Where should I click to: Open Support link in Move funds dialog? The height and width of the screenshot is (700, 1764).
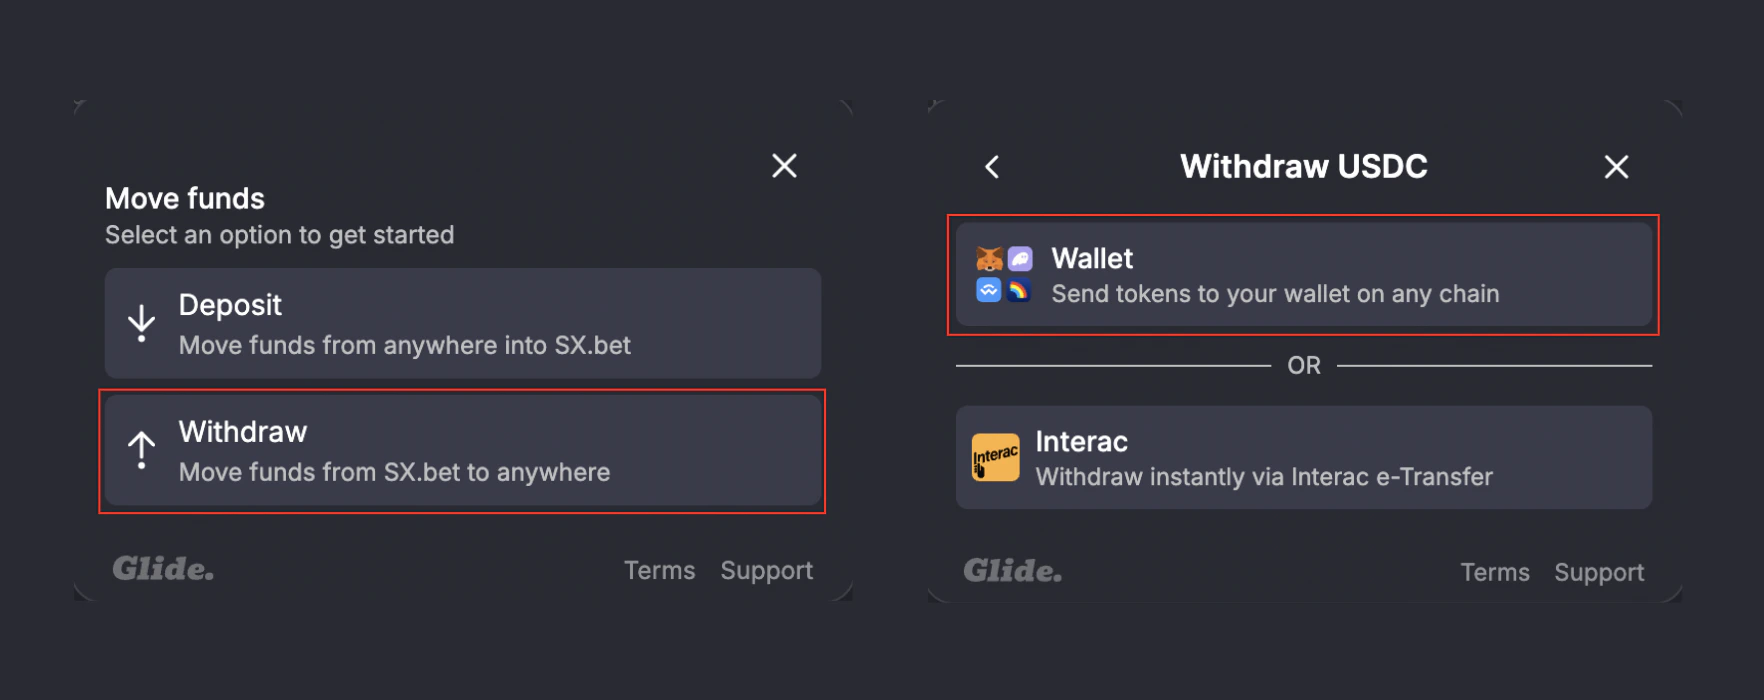[x=767, y=571]
